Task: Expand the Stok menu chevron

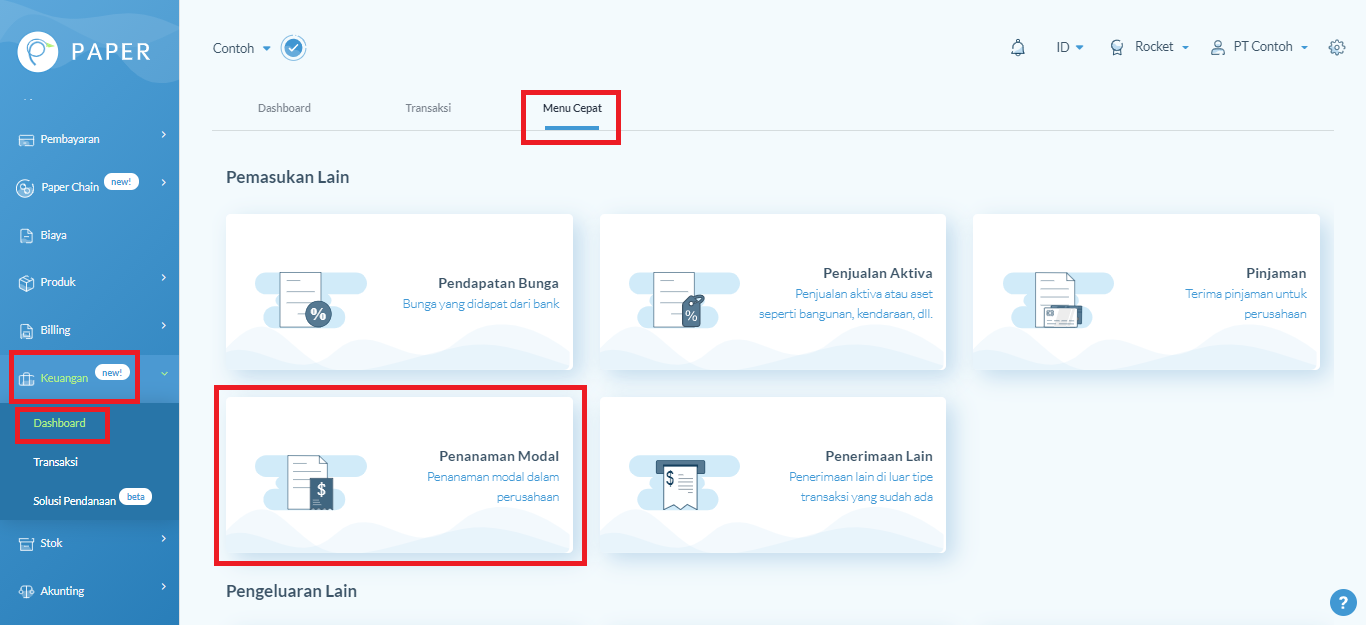Action: coord(163,539)
